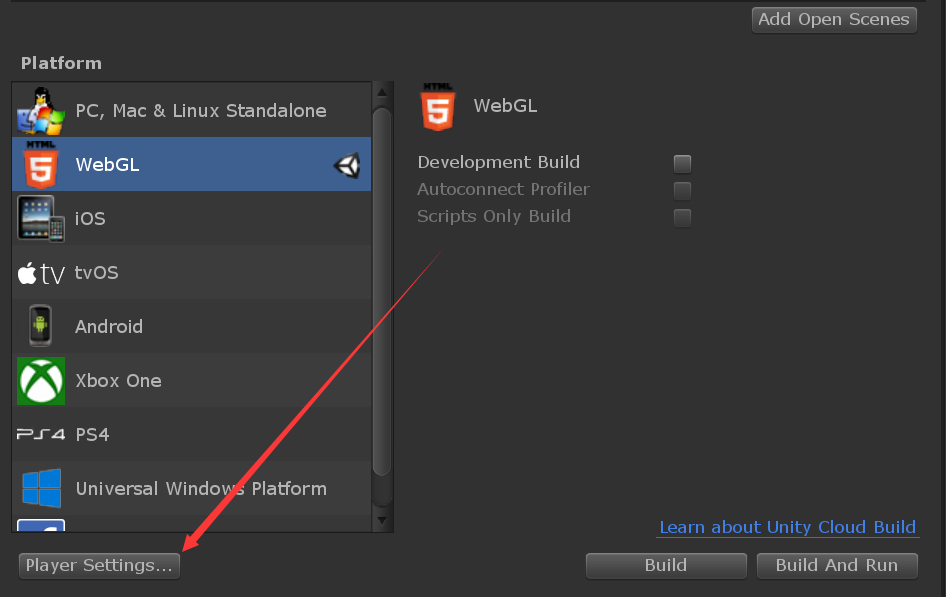Image resolution: width=946 pixels, height=597 pixels.
Task: Open Player Settings
Action: [x=98, y=565]
